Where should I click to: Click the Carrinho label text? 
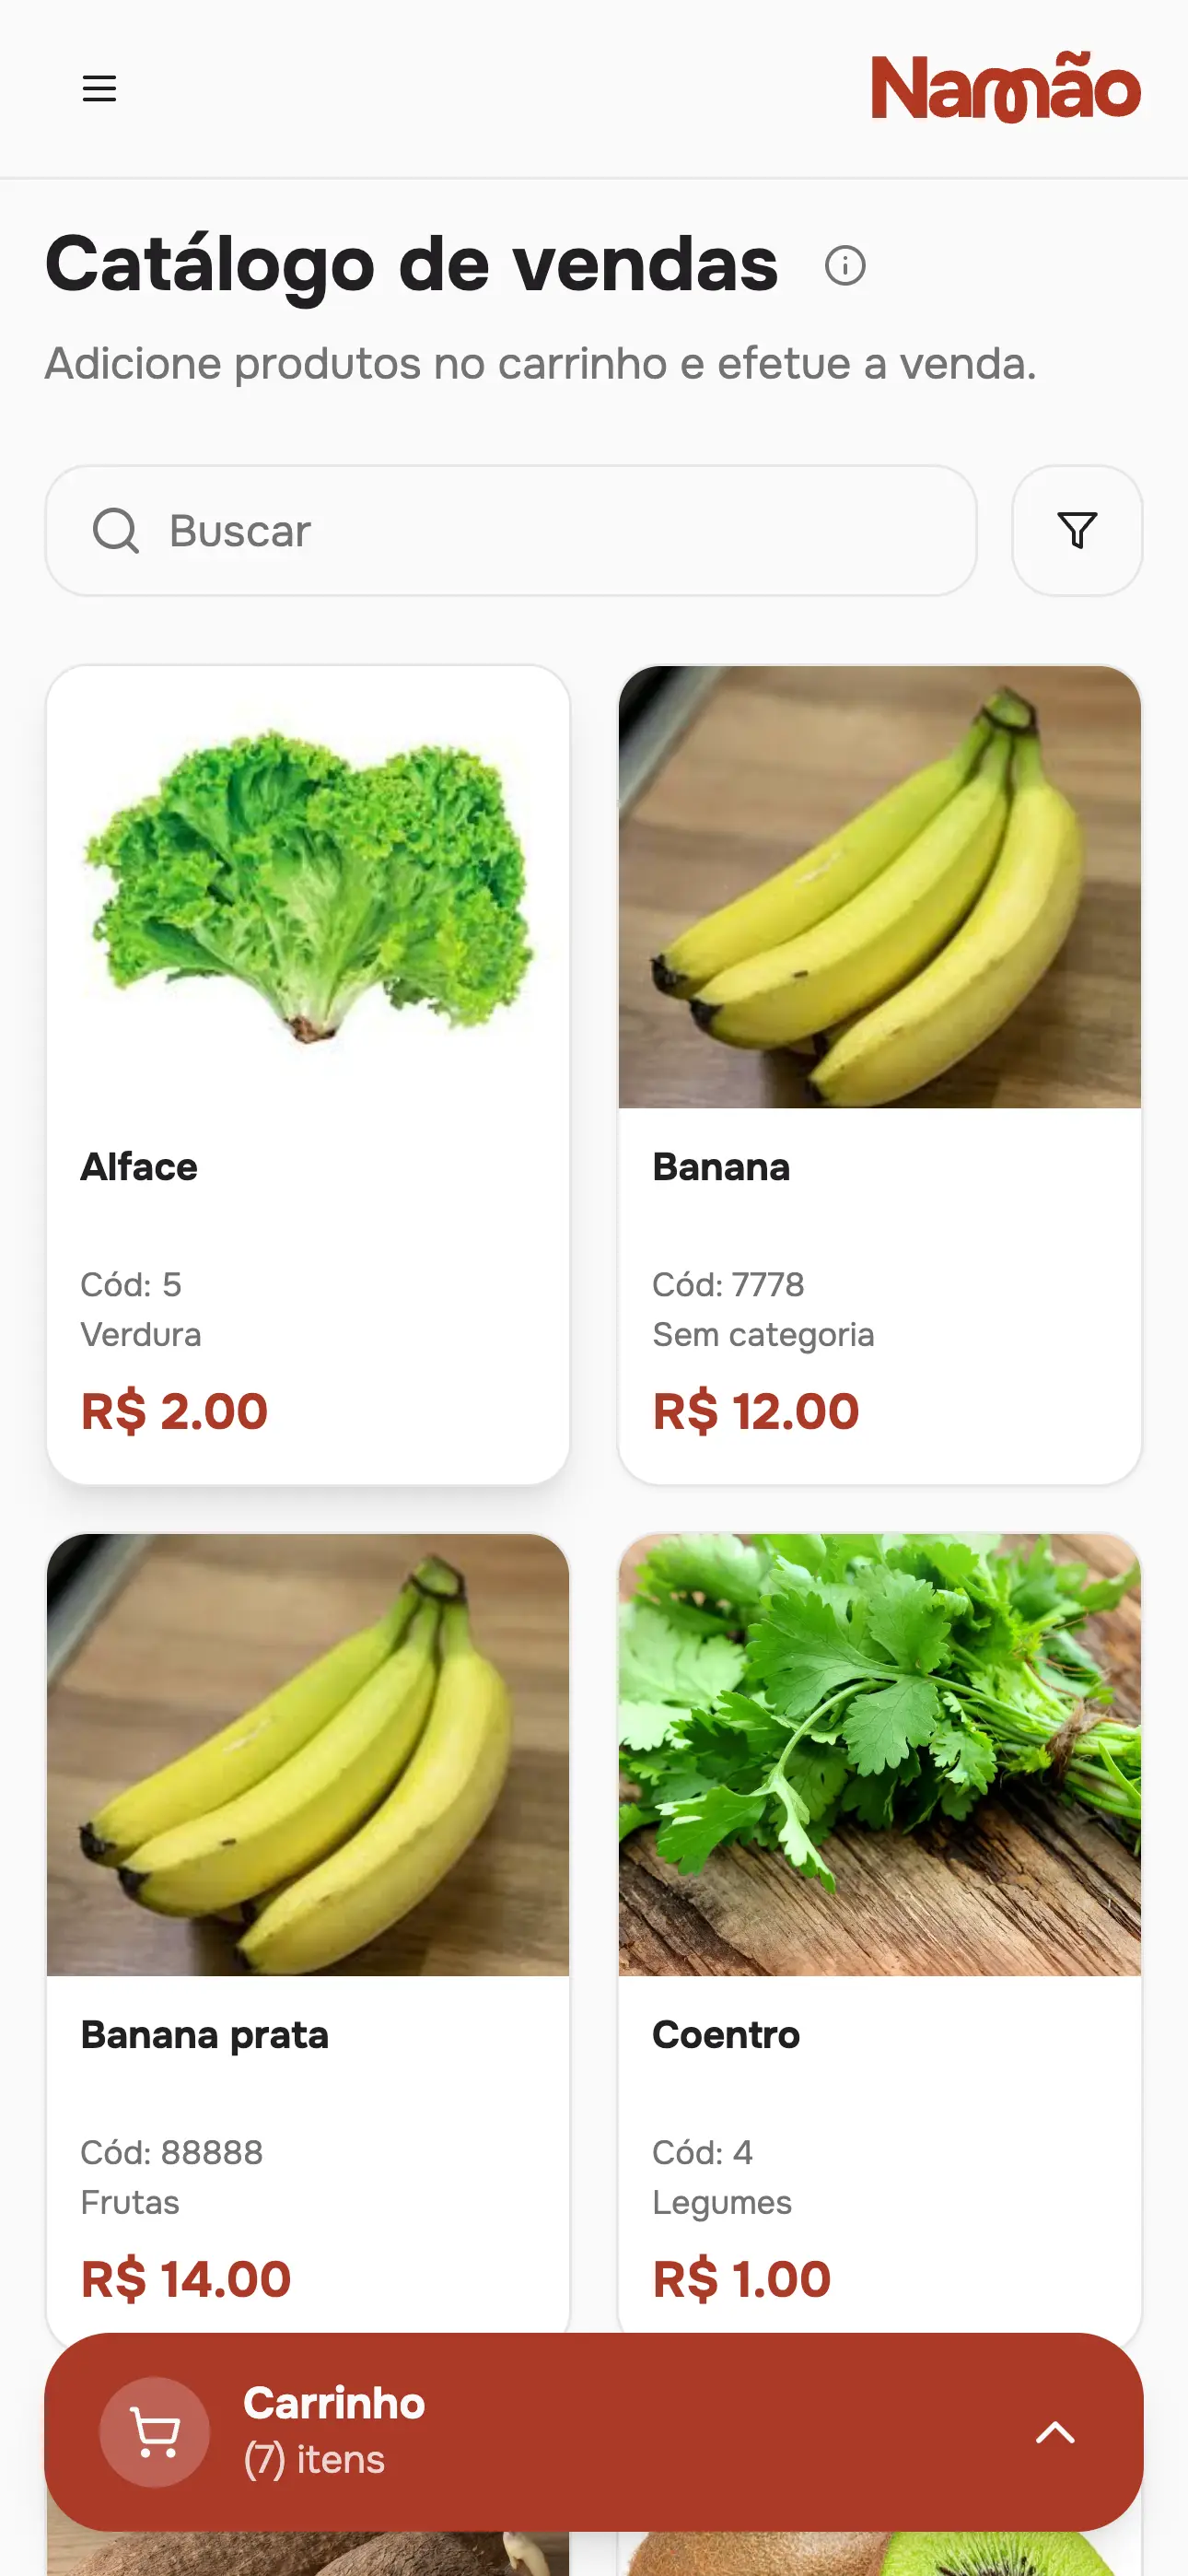click(334, 2404)
